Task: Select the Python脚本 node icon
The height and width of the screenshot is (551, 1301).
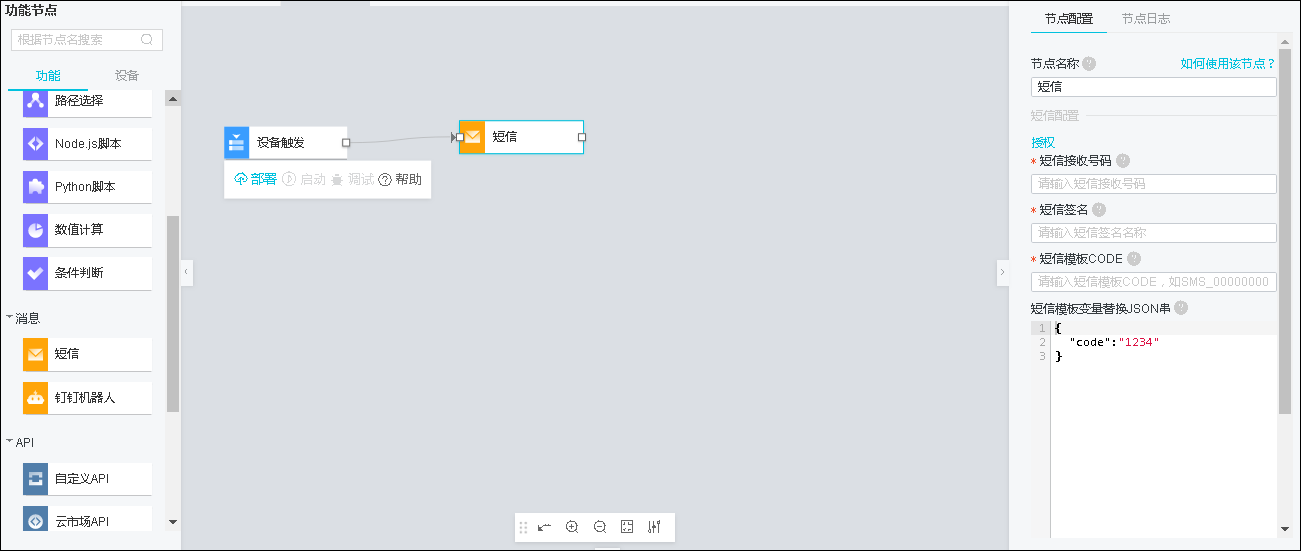Action: tap(36, 187)
